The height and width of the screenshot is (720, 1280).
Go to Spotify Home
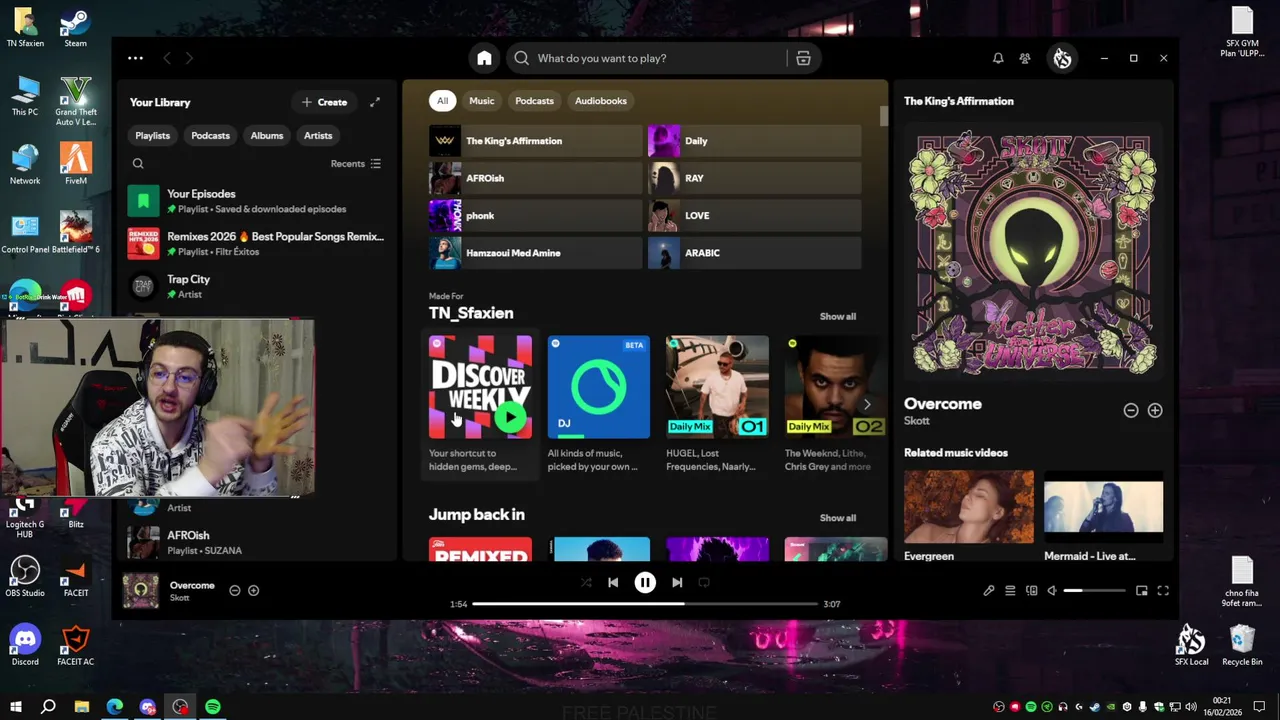[484, 58]
